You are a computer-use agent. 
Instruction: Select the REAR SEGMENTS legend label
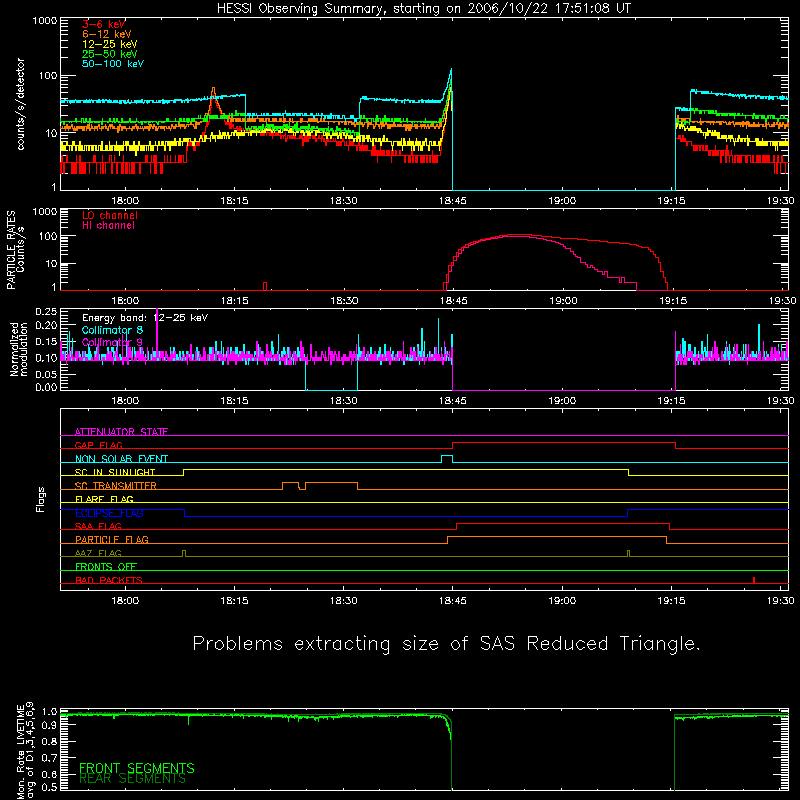pos(132,779)
